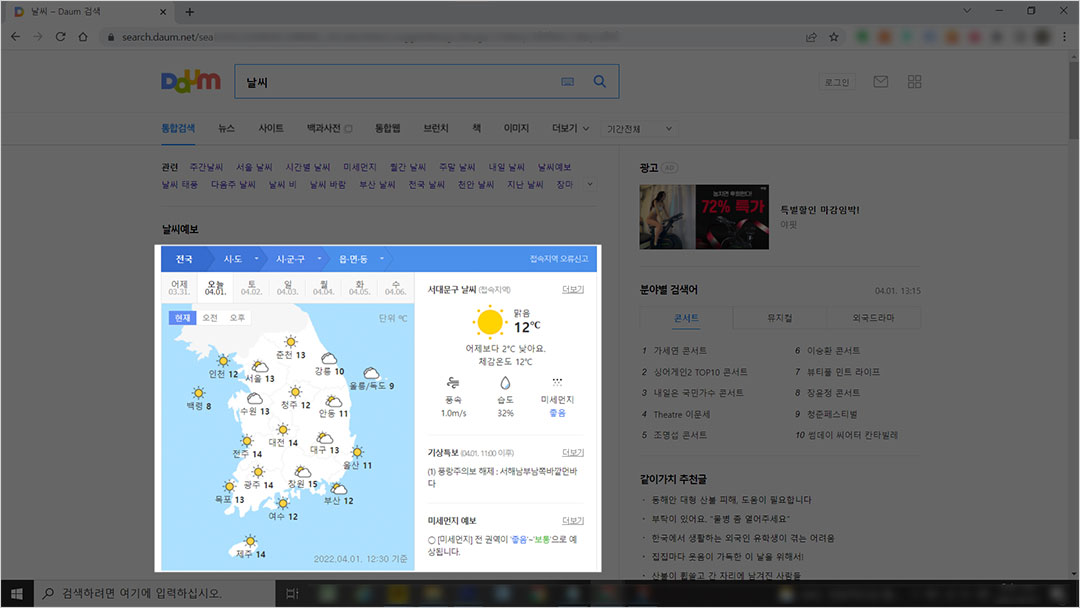Open 더보기 next to 서대문구 날씨
Image resolution: width=1080 pixels, height=608 pixels.
572,289
